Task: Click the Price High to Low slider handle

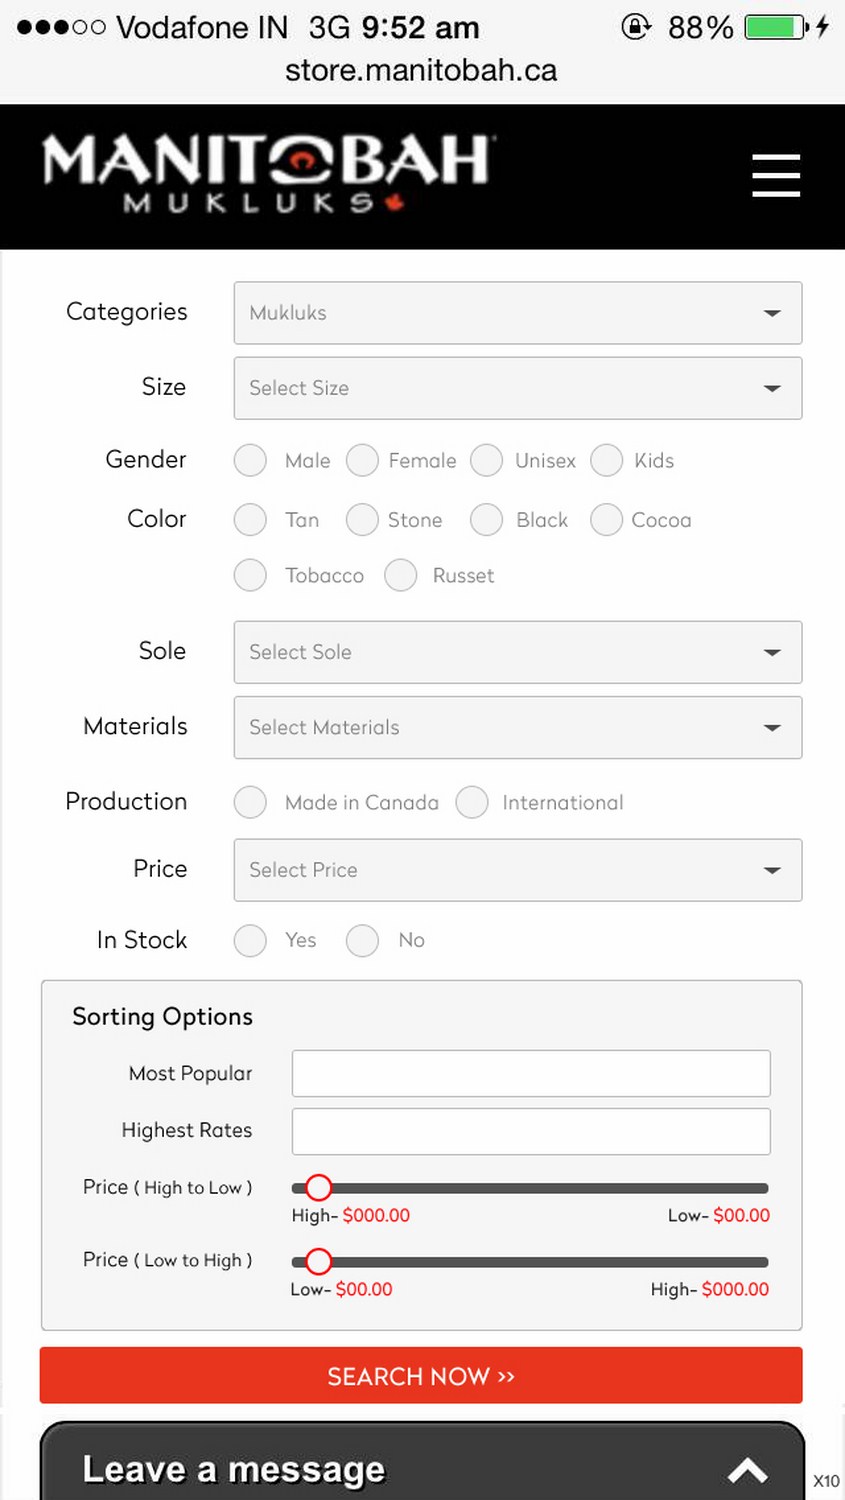Action: tap(318, 1188)
